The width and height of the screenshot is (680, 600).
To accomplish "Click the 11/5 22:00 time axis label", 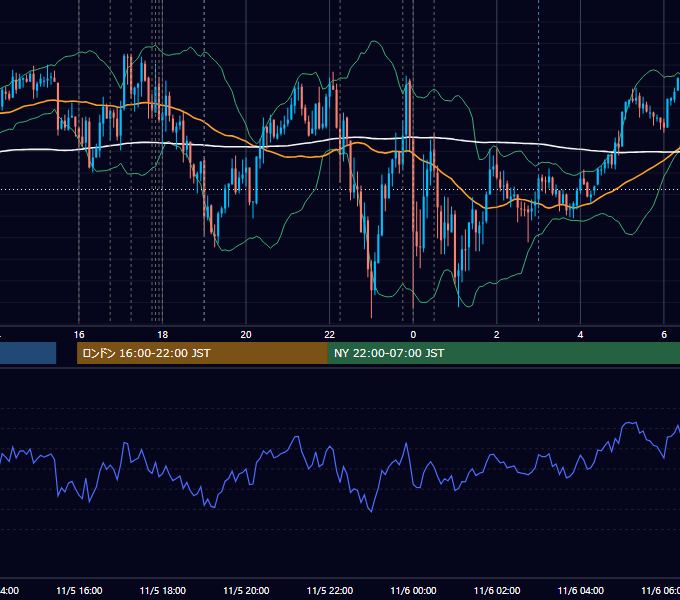I will coord(330,590).
